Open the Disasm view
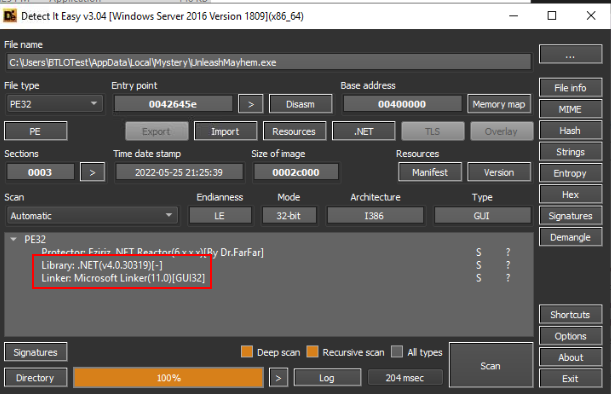The image size is (611, 394). click(x=300, y=104)
